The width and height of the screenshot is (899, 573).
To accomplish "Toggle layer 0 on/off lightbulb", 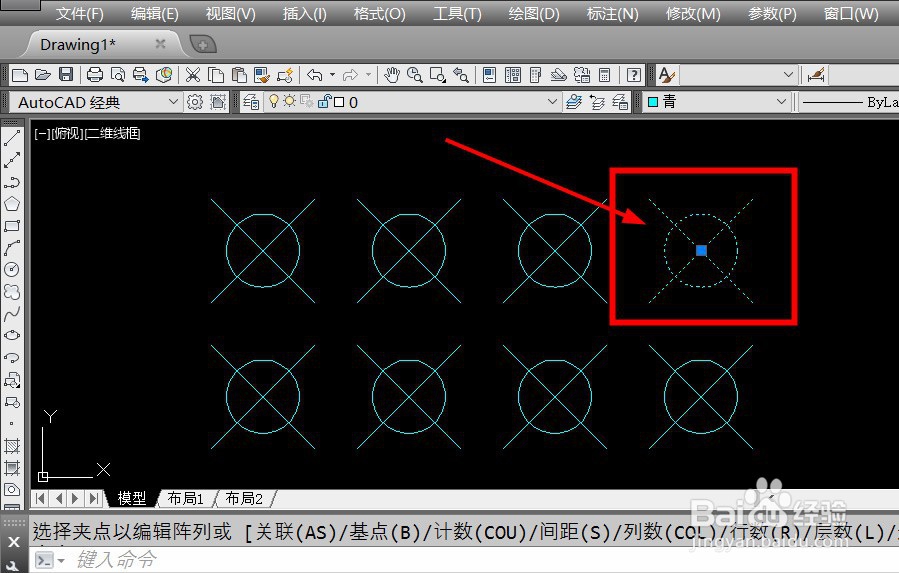I will (x=274, y=102).
